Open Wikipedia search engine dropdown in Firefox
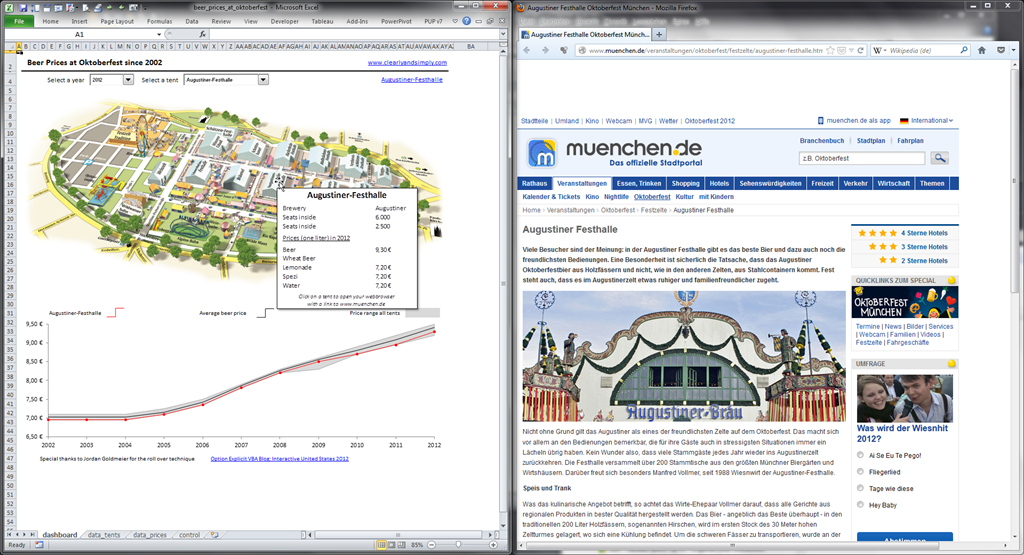The width and height of the screenshot is (1024, 555). 882,50
